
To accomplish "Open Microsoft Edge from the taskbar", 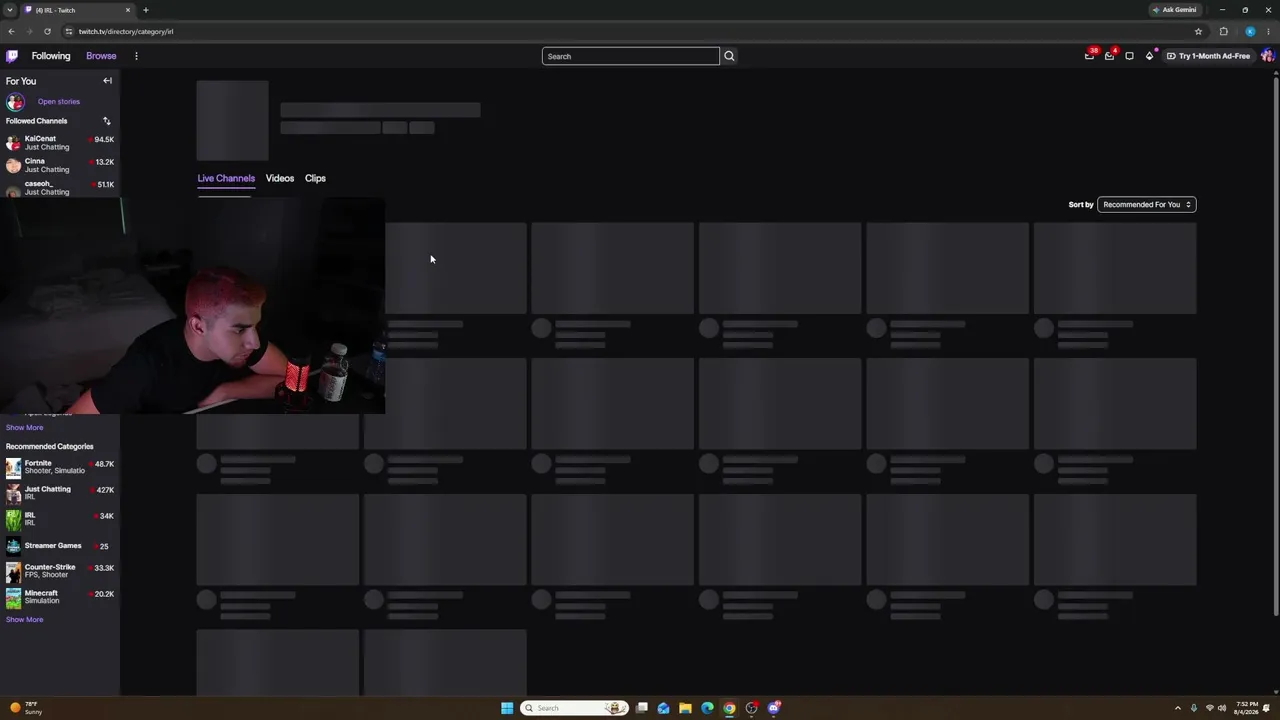I will [707, 708].
